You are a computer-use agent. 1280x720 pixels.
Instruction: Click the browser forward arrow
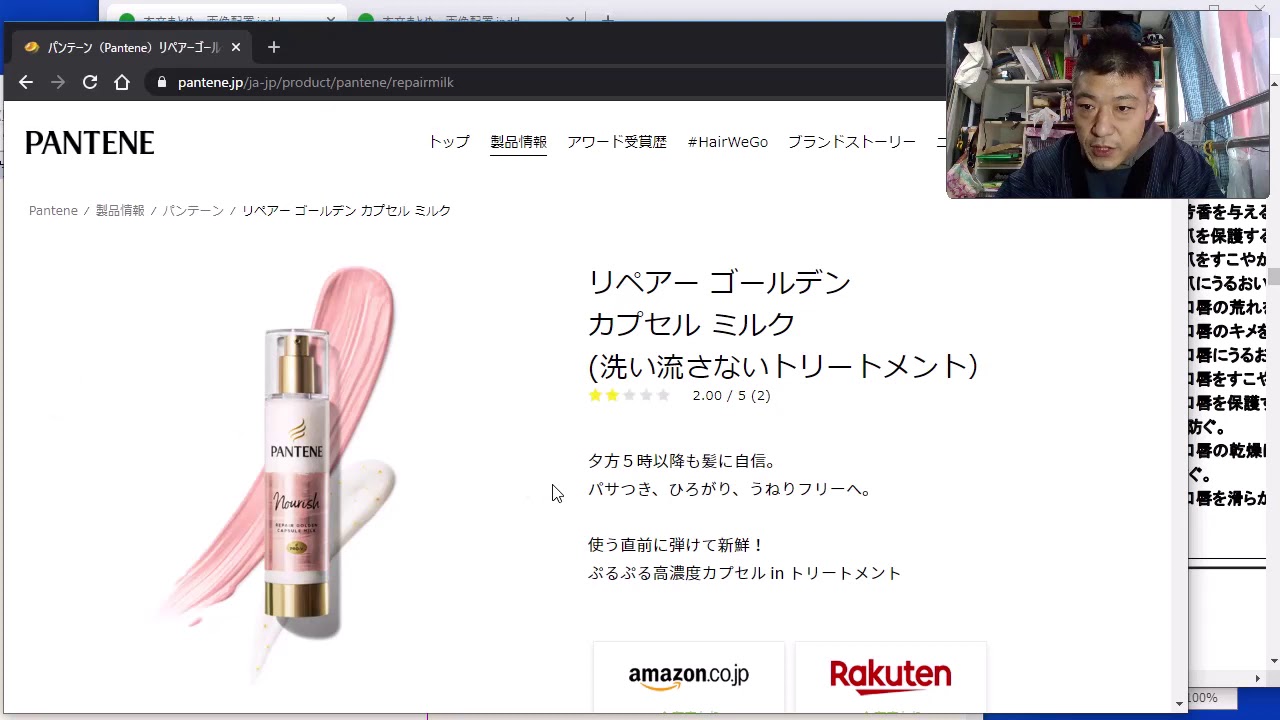pyautogui.click(x=58, y=82)
